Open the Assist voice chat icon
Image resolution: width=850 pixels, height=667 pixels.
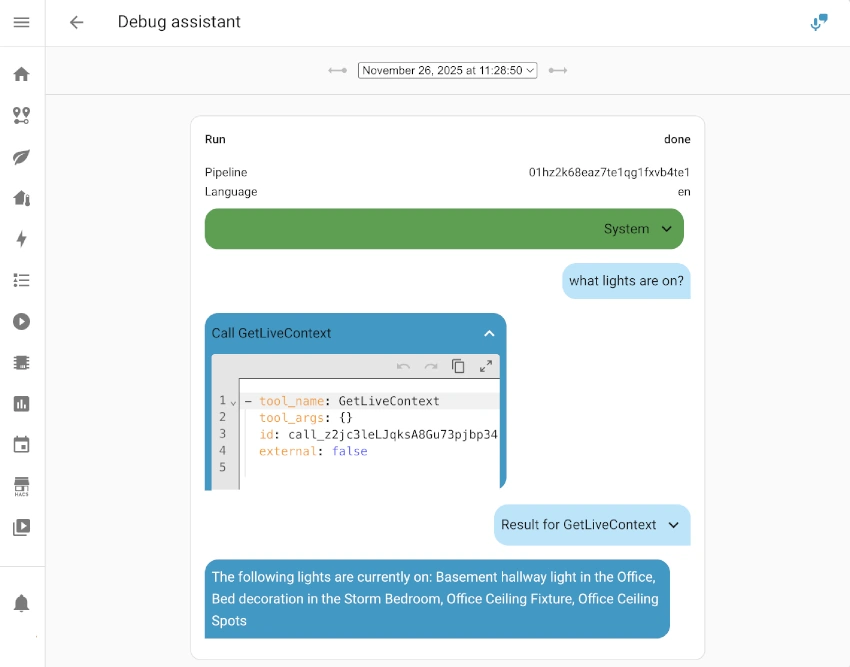[819, 22]
